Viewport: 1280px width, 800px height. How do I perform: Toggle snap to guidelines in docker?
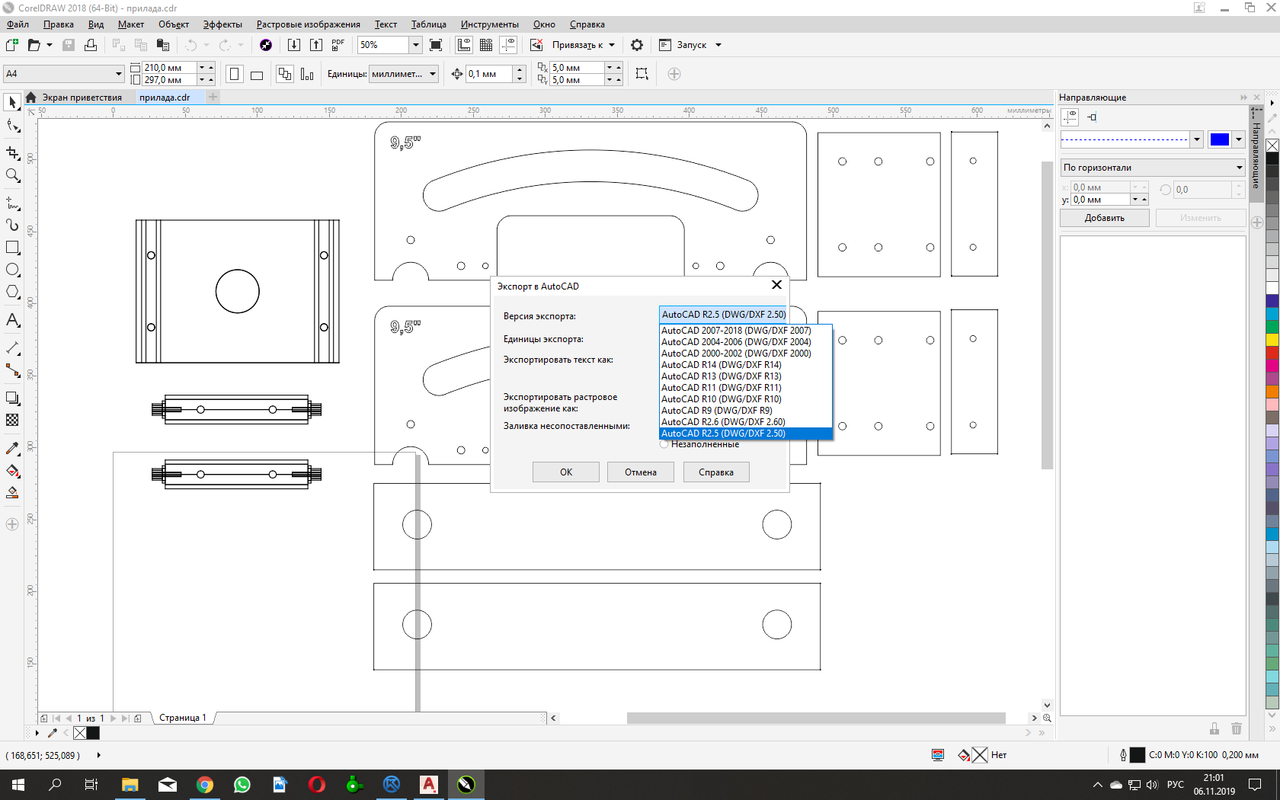point(1092,117)
